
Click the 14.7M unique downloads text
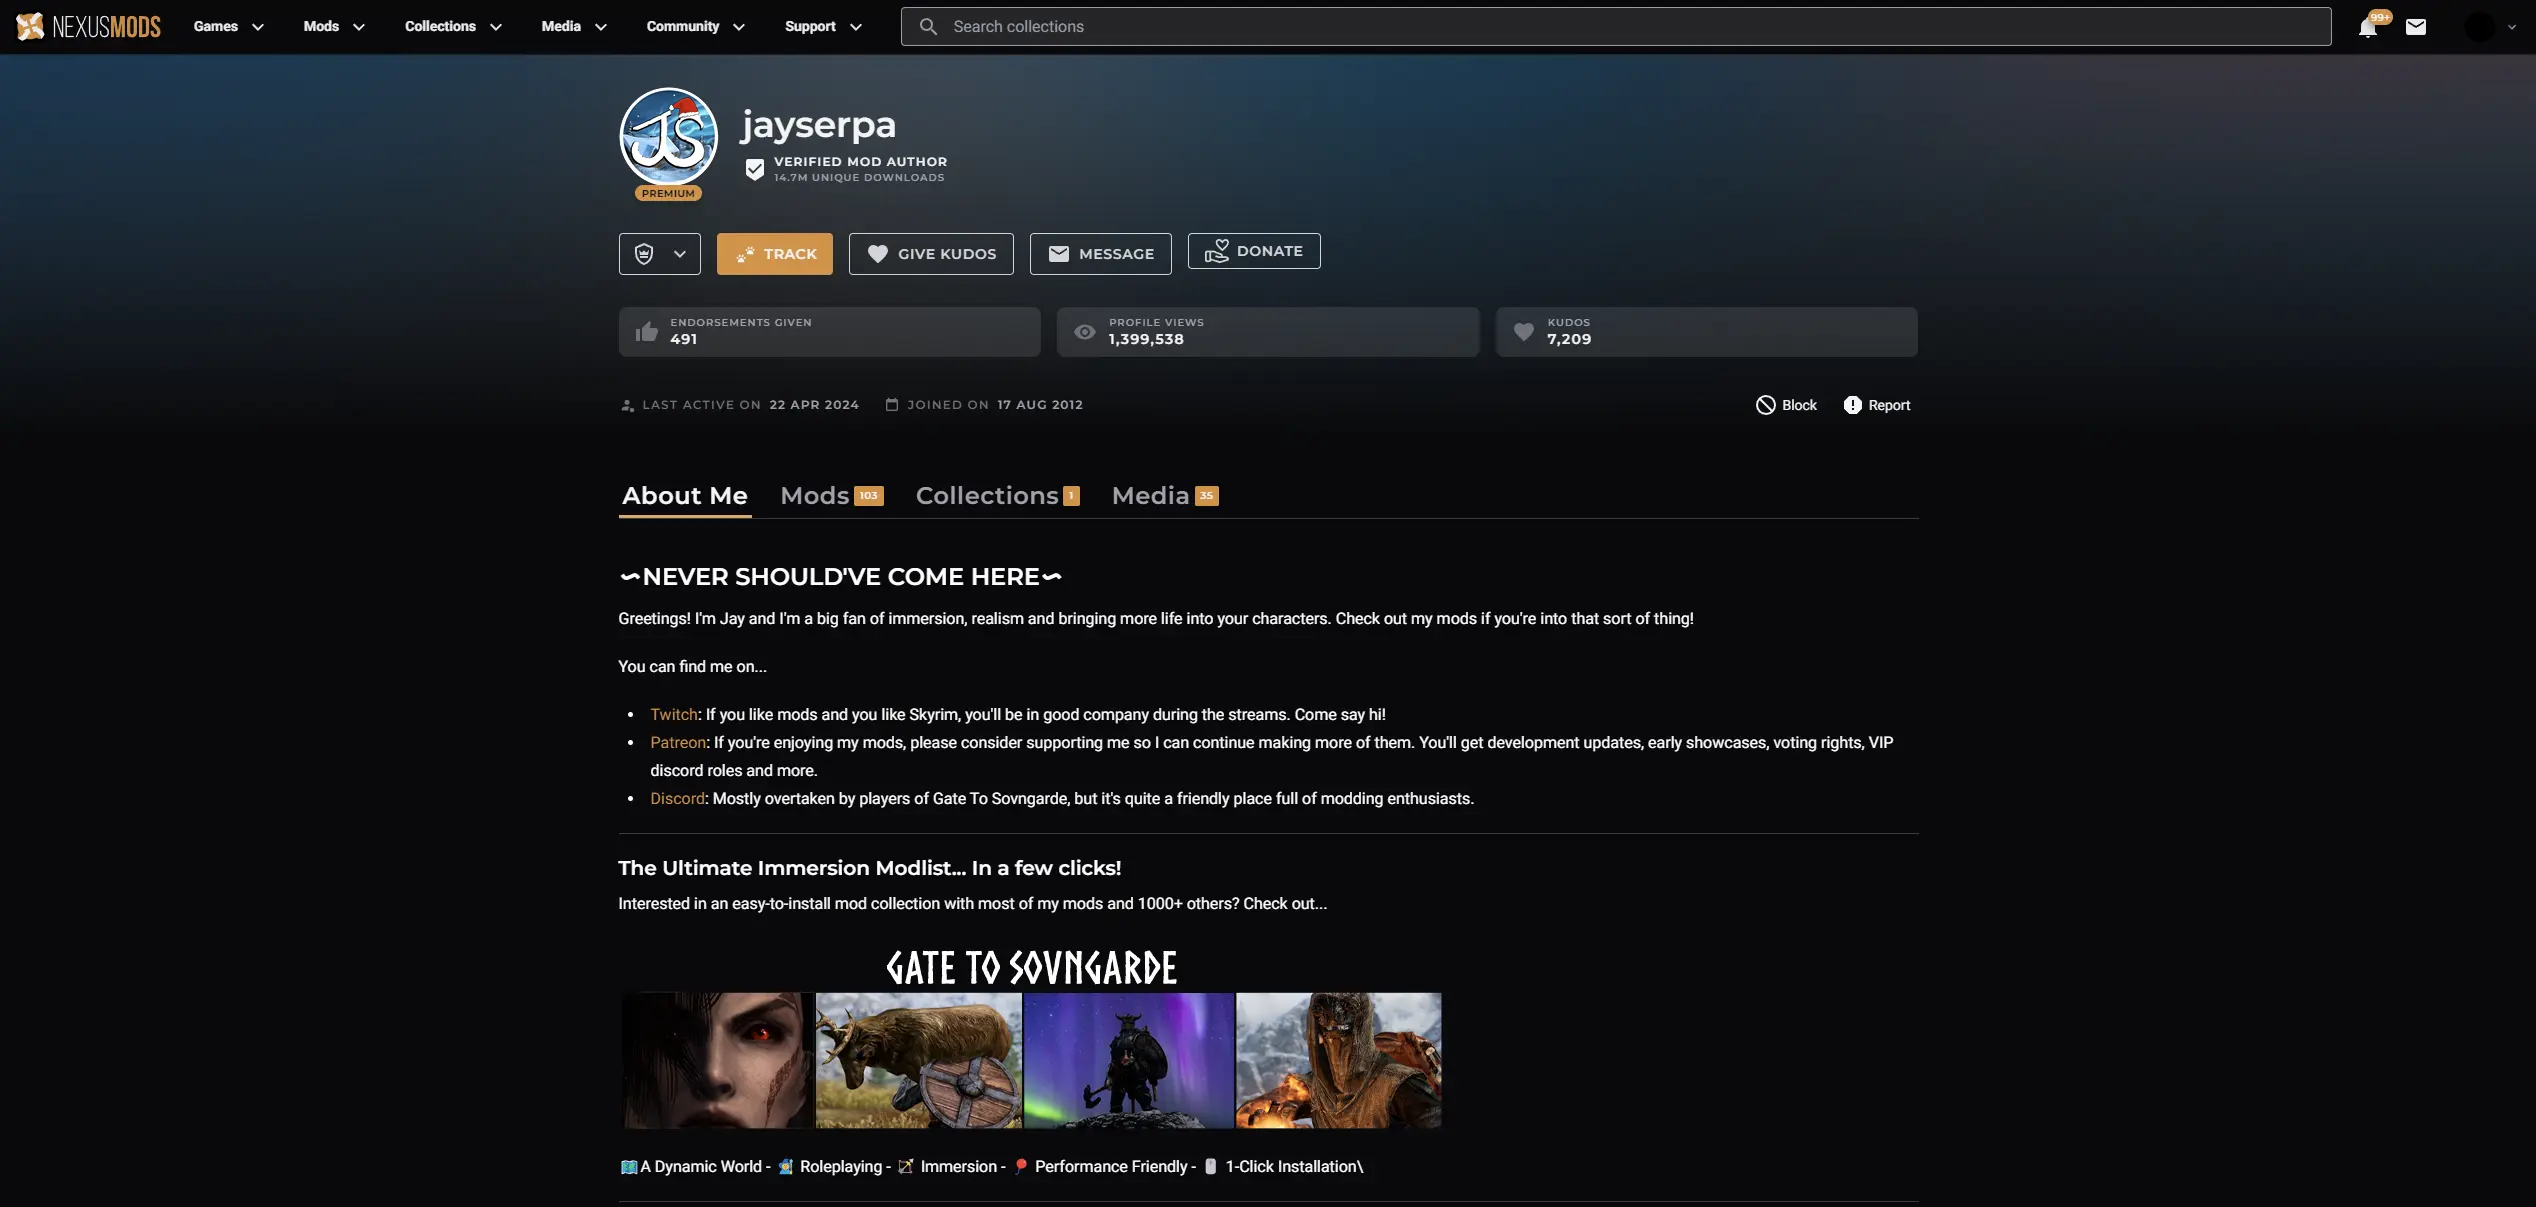(859, 178)
